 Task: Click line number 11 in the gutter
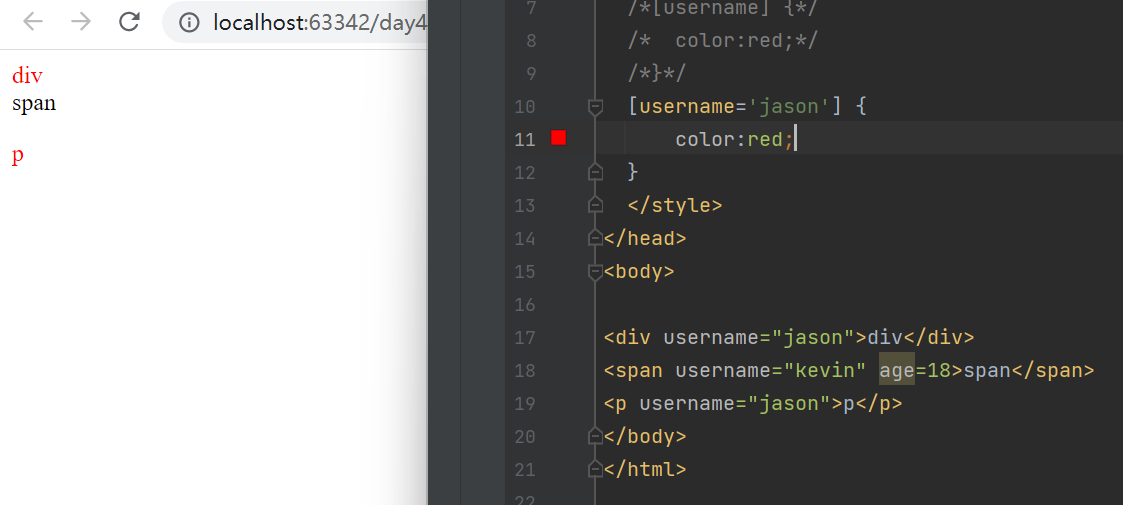(x=525, y=140)
